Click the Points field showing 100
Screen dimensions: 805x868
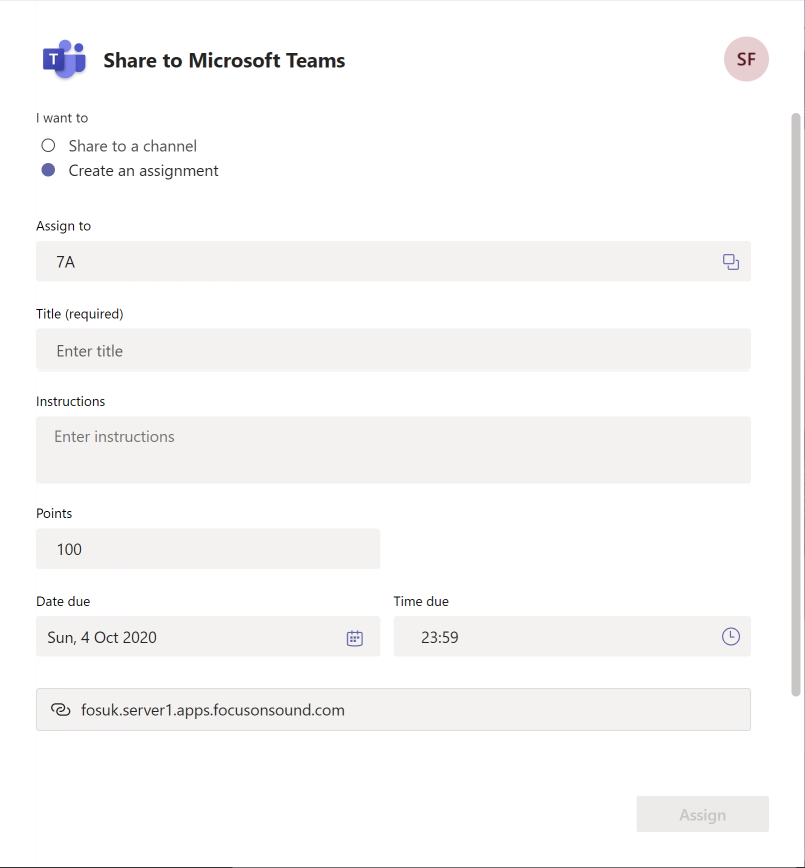pos(208,549)
